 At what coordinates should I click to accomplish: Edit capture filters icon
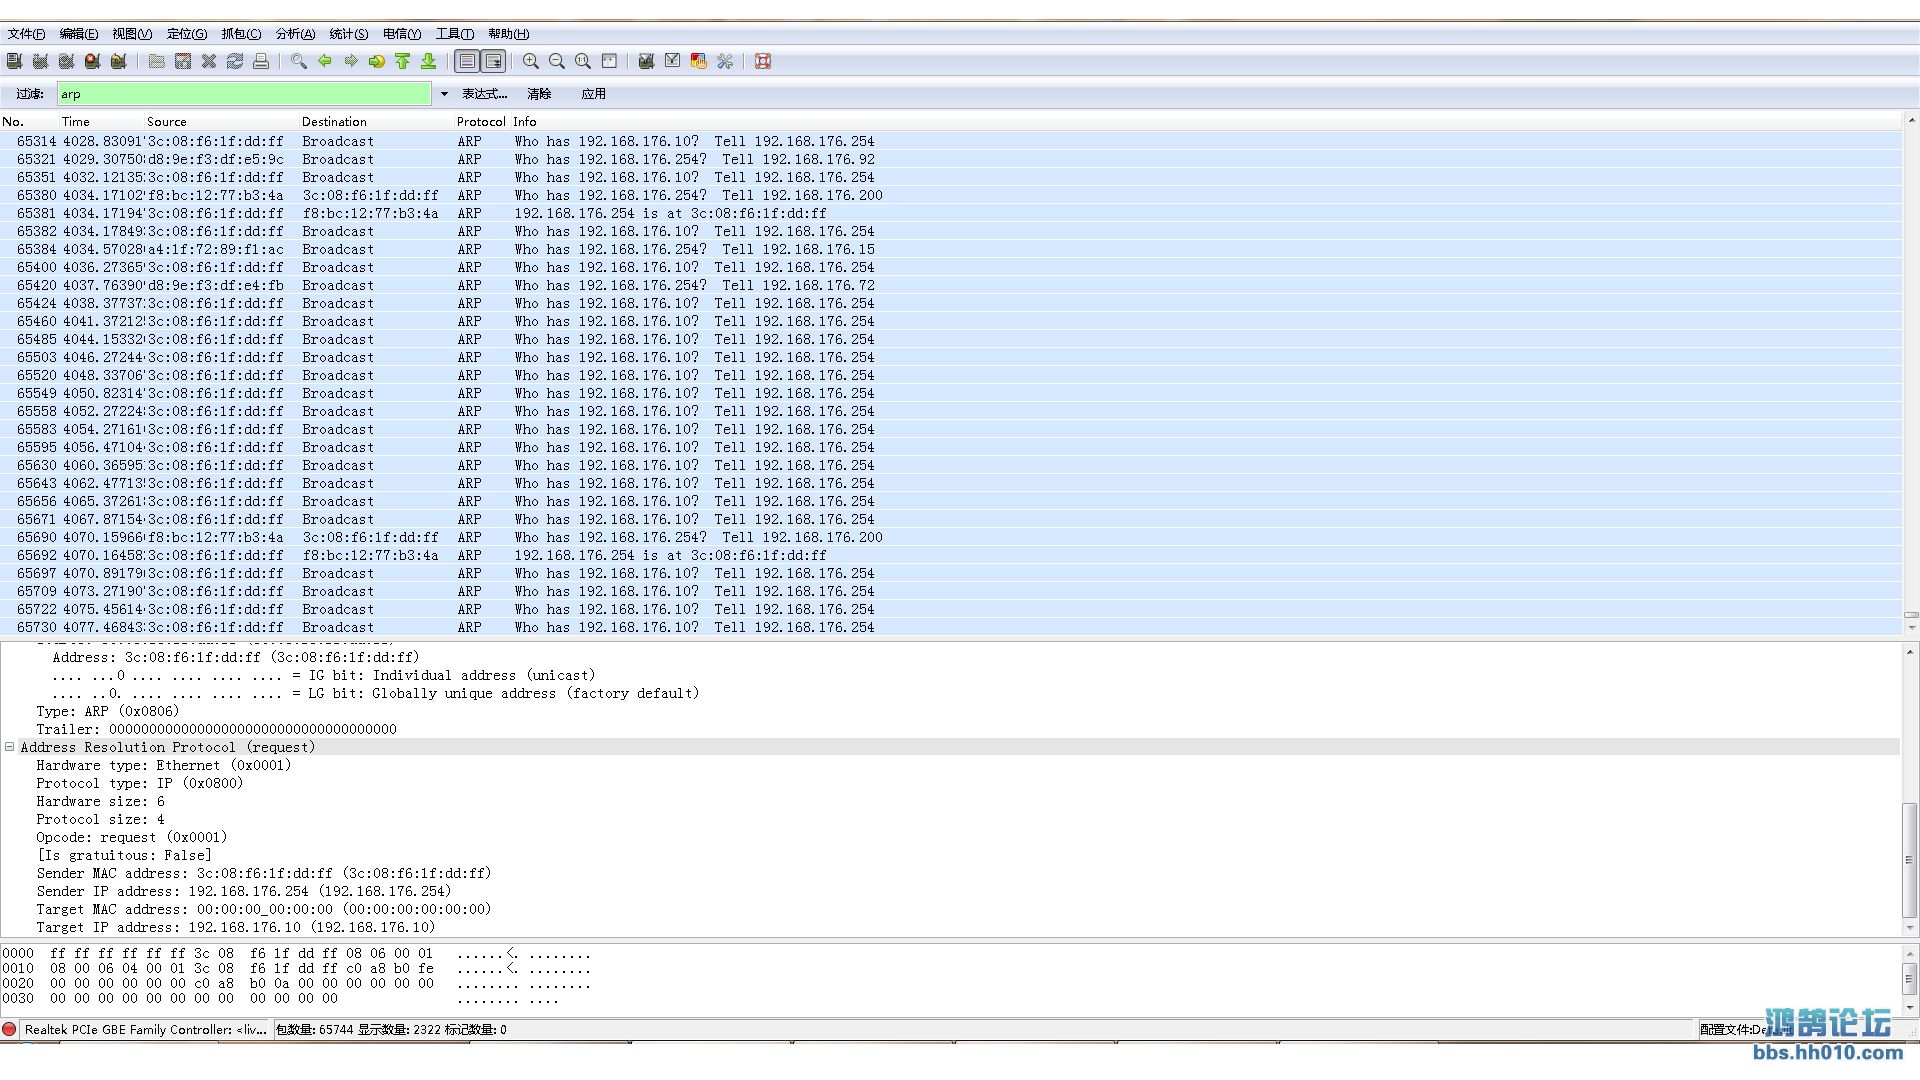[647, 61]
